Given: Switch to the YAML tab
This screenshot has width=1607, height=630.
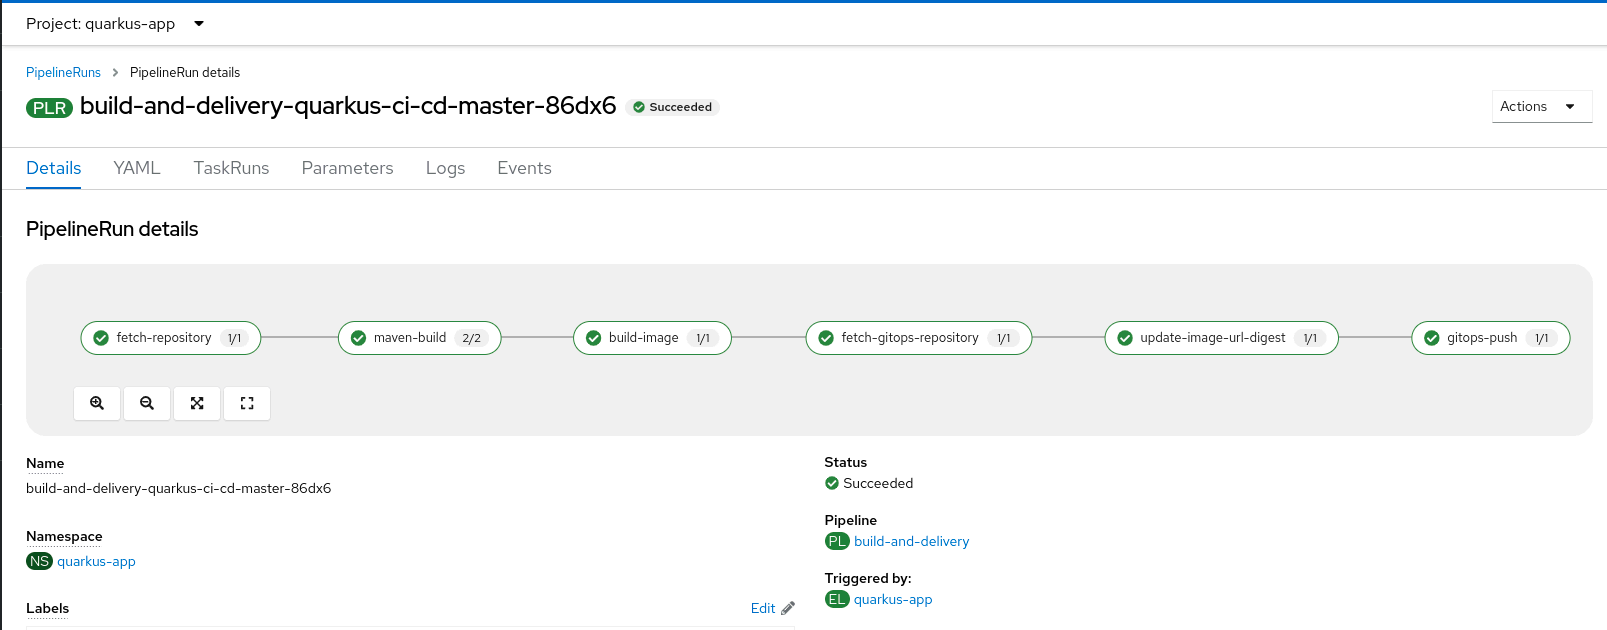Looking at the screenshot, I should tap(137, 168).
